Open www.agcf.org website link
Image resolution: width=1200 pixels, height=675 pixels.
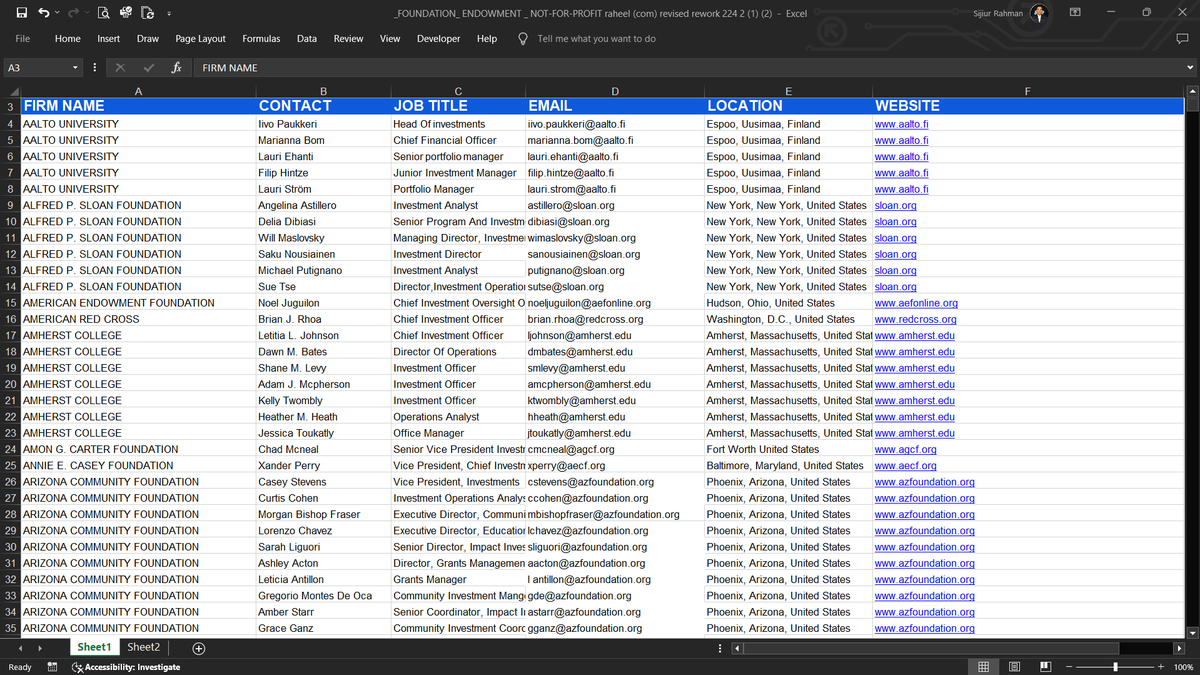(x=905, y=450)
